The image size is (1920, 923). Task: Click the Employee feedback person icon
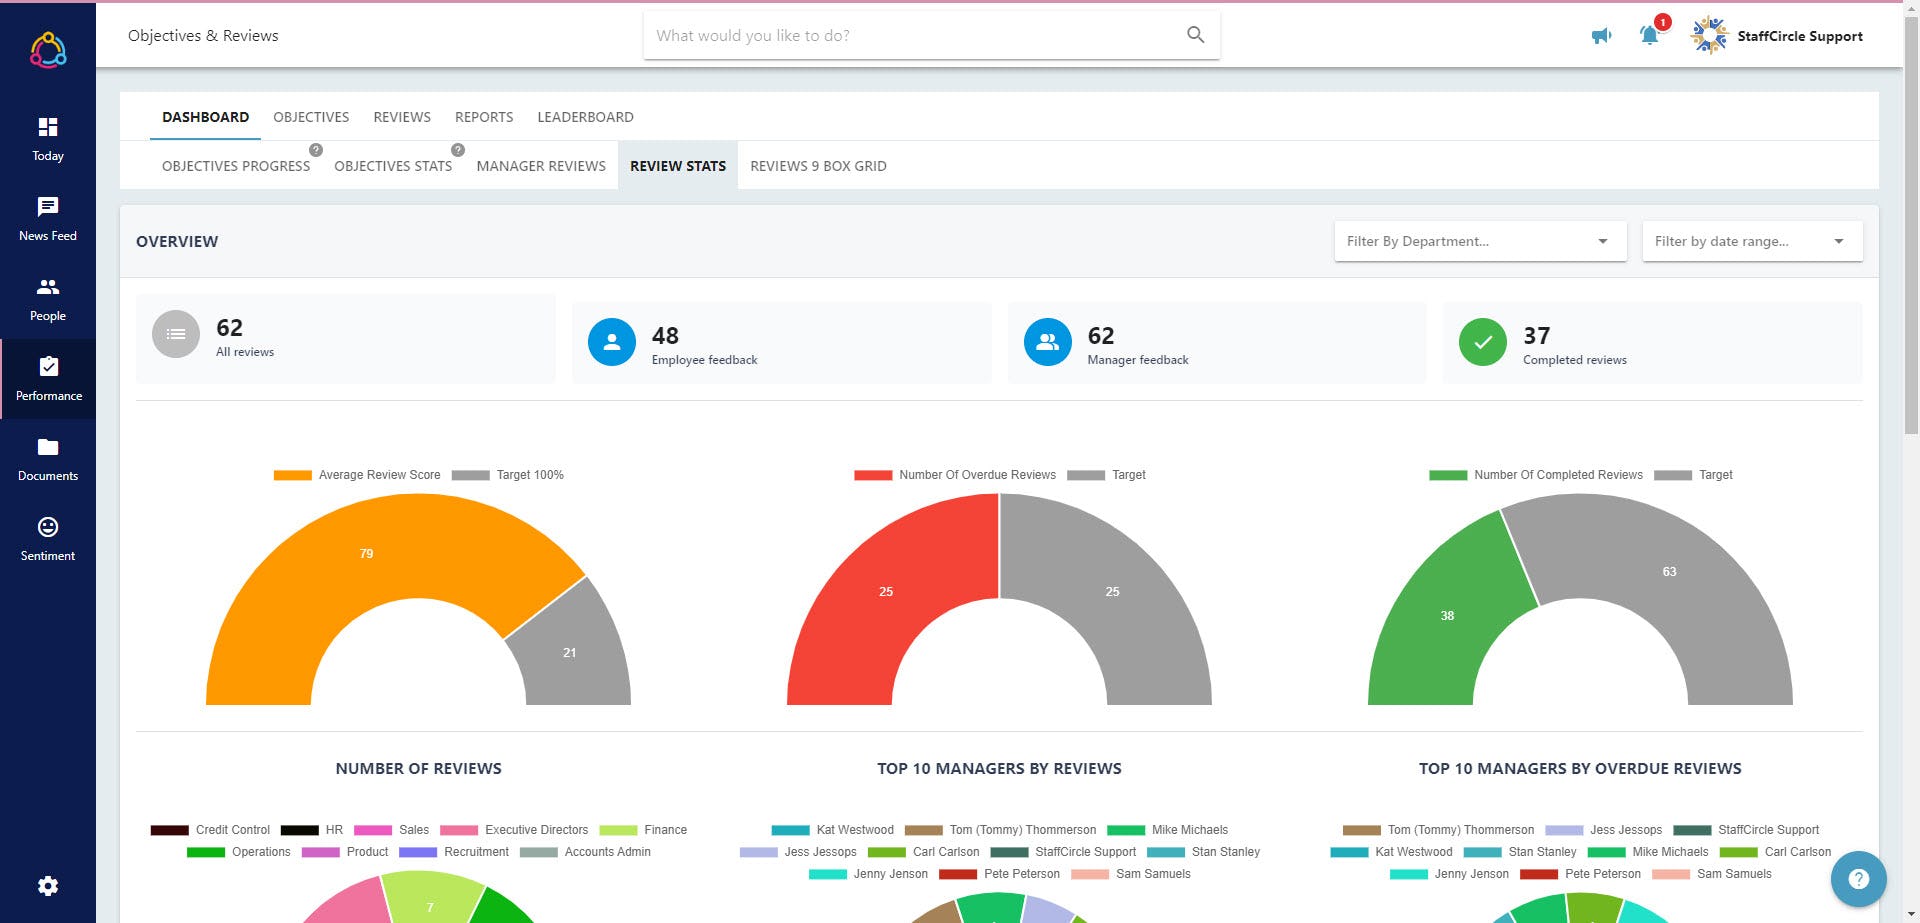point(612,342)
